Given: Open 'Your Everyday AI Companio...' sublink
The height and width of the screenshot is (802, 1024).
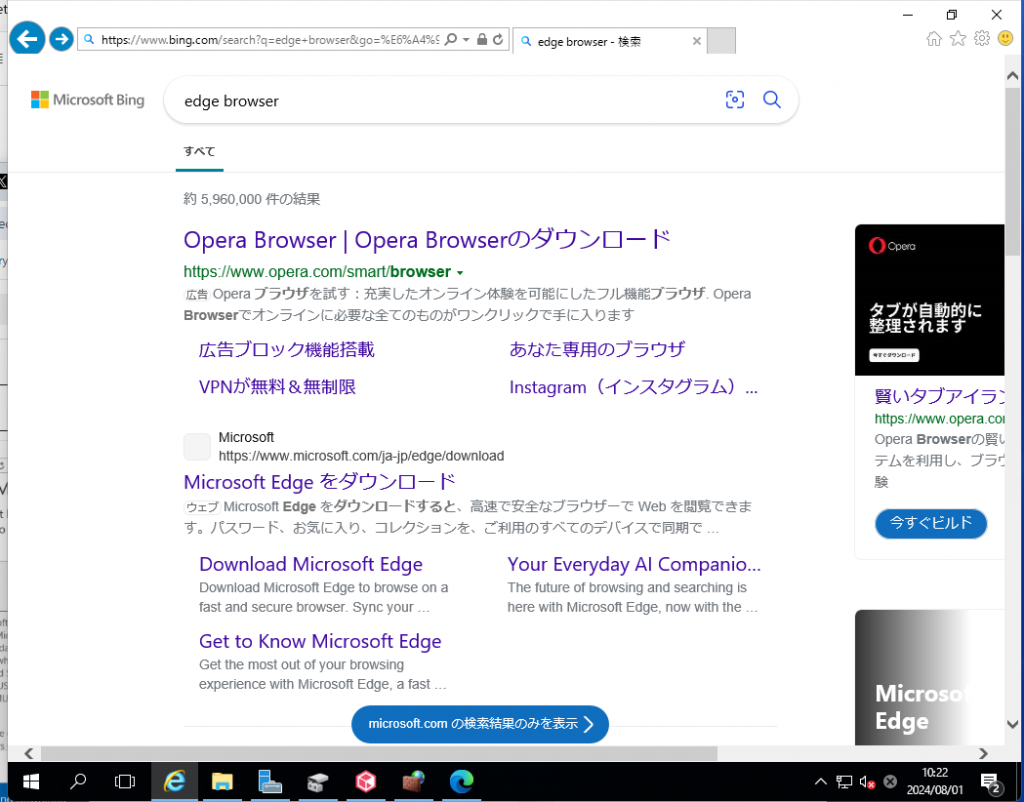Looking at the screenshot, I should pos(634,564).
